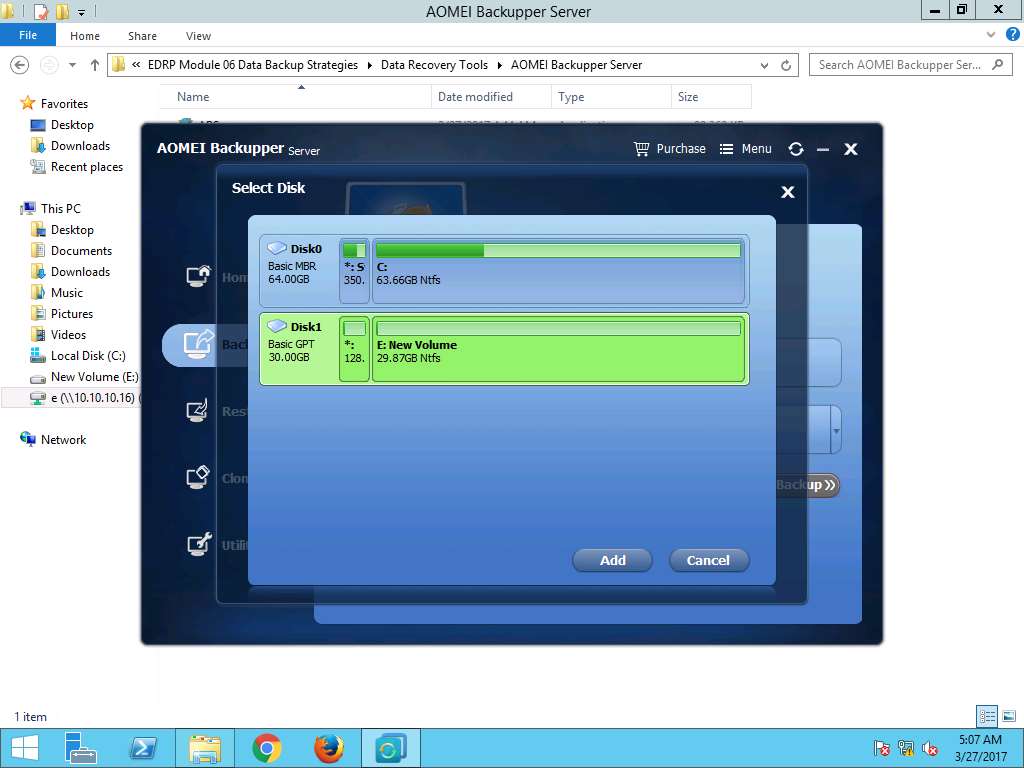Expand breadcrumb arrow after Data Recovery Tools

(500, 65)
